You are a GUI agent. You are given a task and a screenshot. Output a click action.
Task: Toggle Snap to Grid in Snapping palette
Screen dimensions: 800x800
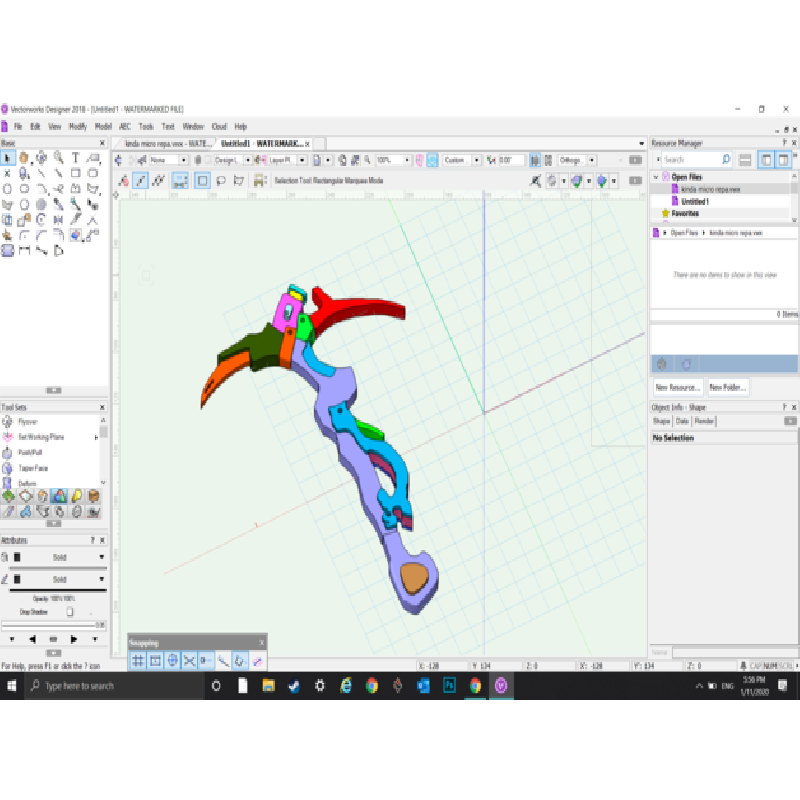point(139,661)
